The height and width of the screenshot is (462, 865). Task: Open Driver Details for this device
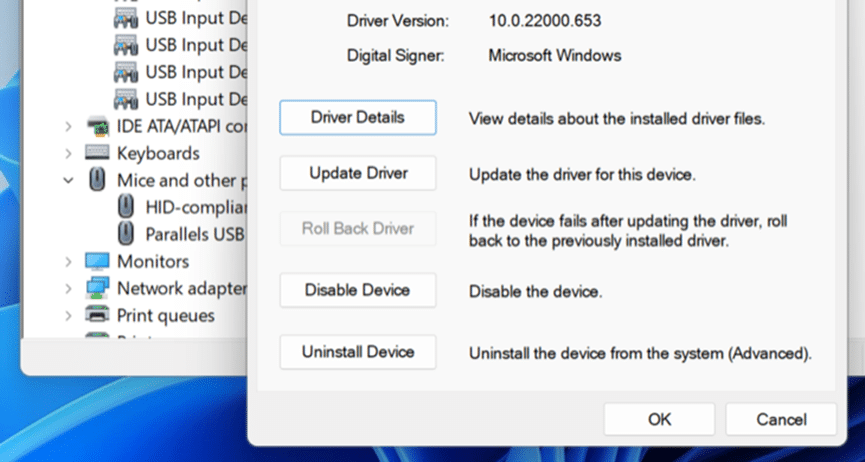point(358,118)
